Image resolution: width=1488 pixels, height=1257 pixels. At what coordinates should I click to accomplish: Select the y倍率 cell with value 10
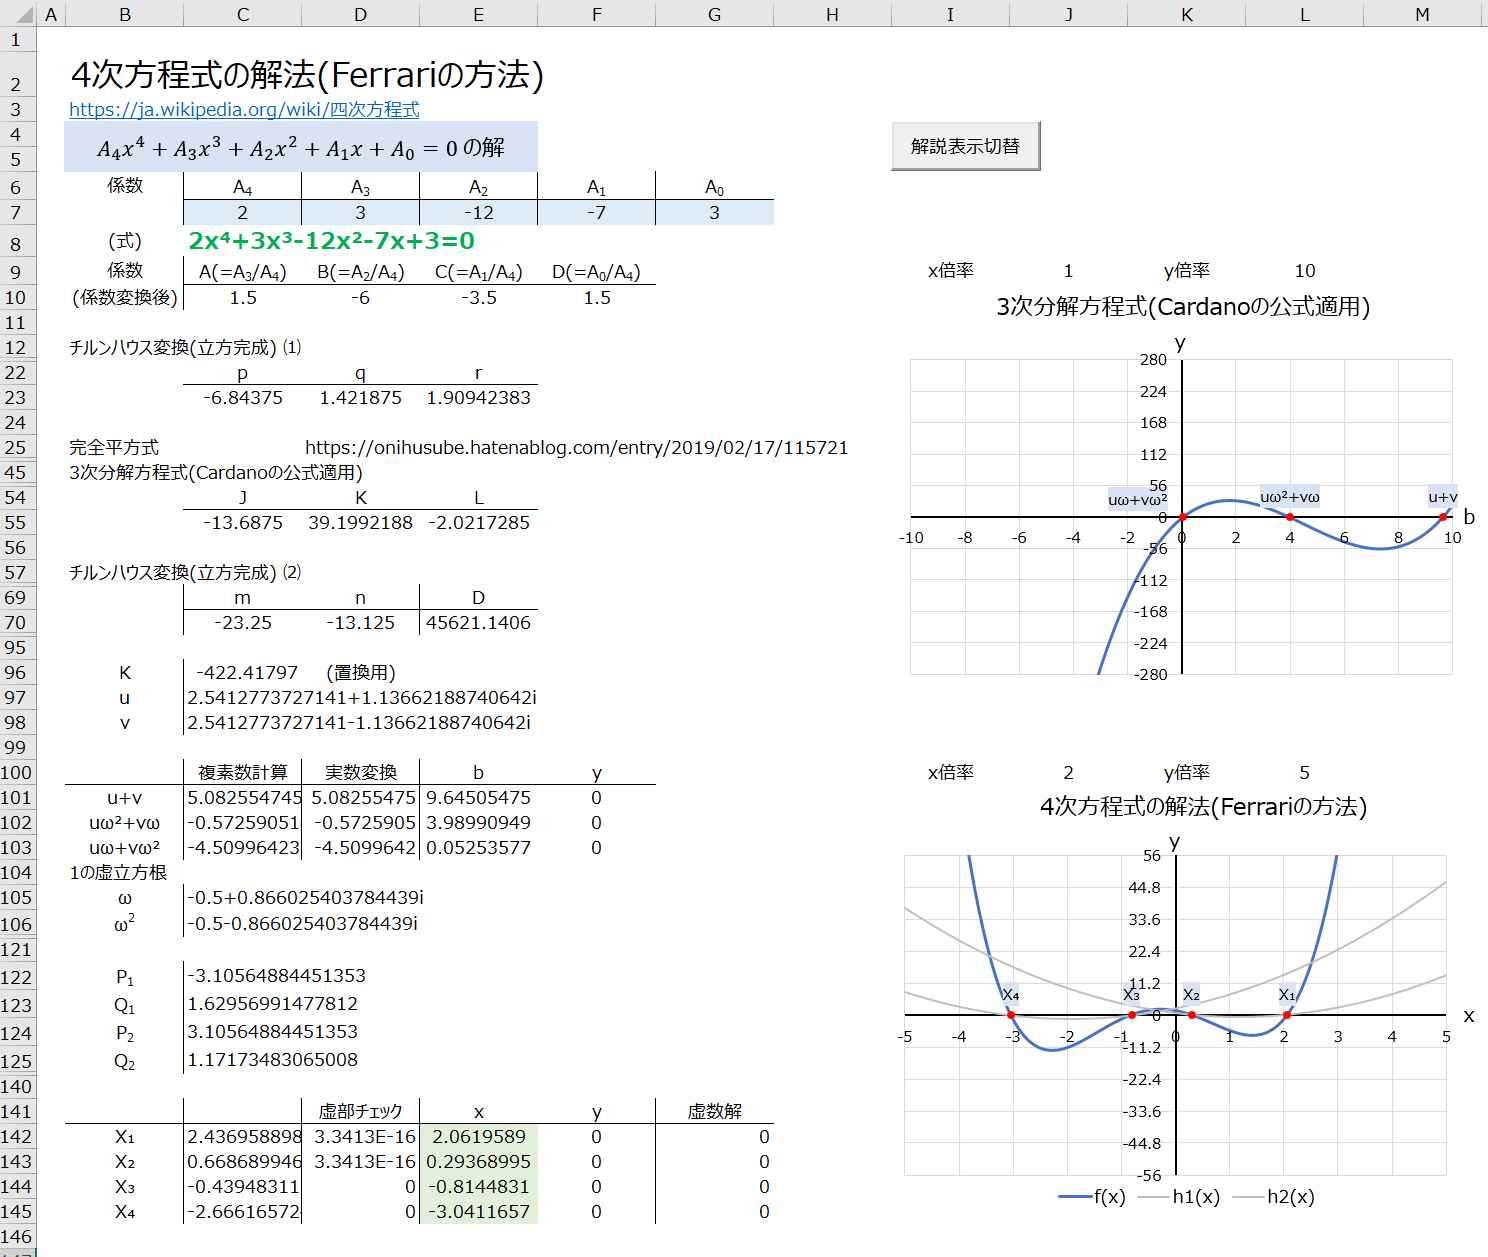[1304, 271]
